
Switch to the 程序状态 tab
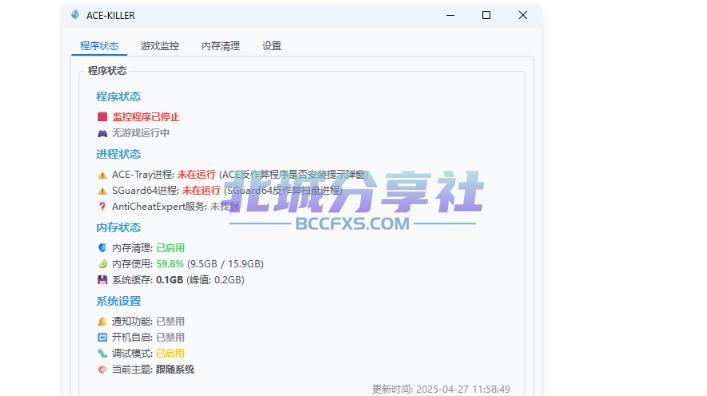click(99, 46)
